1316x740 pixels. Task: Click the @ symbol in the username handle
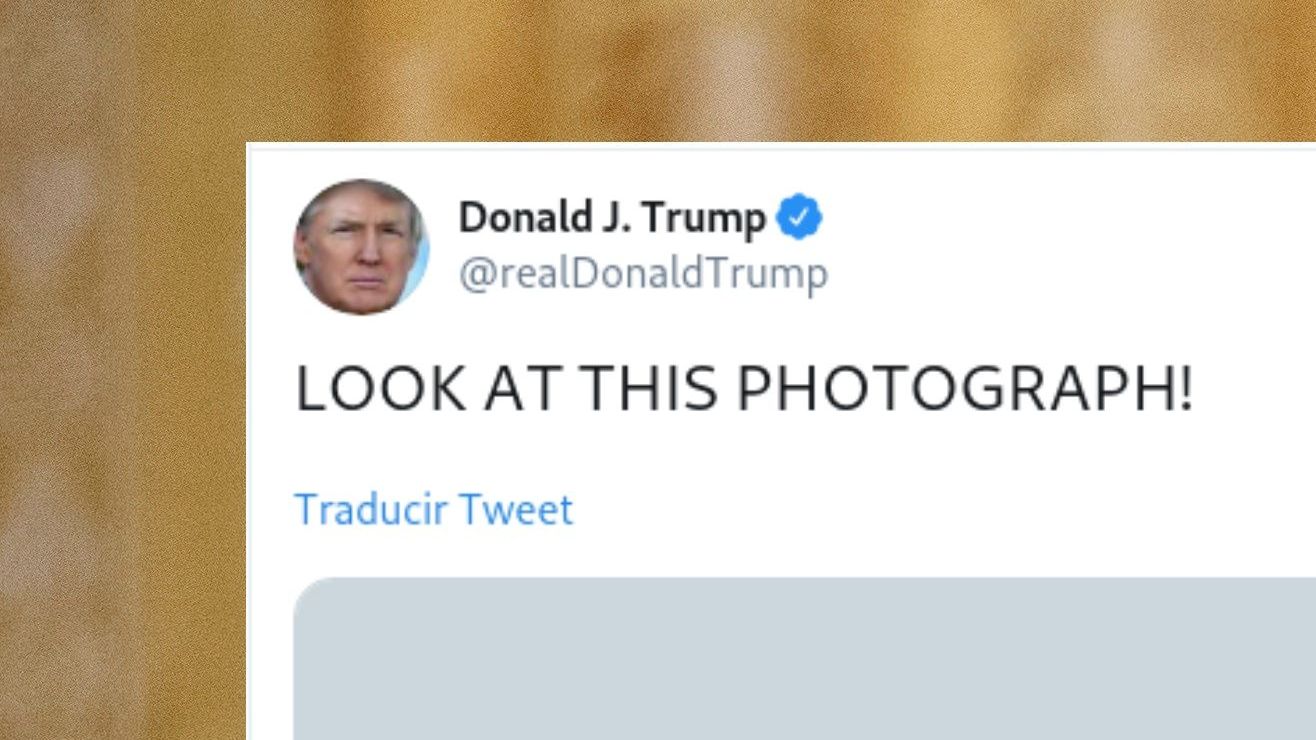pos(477,275)
